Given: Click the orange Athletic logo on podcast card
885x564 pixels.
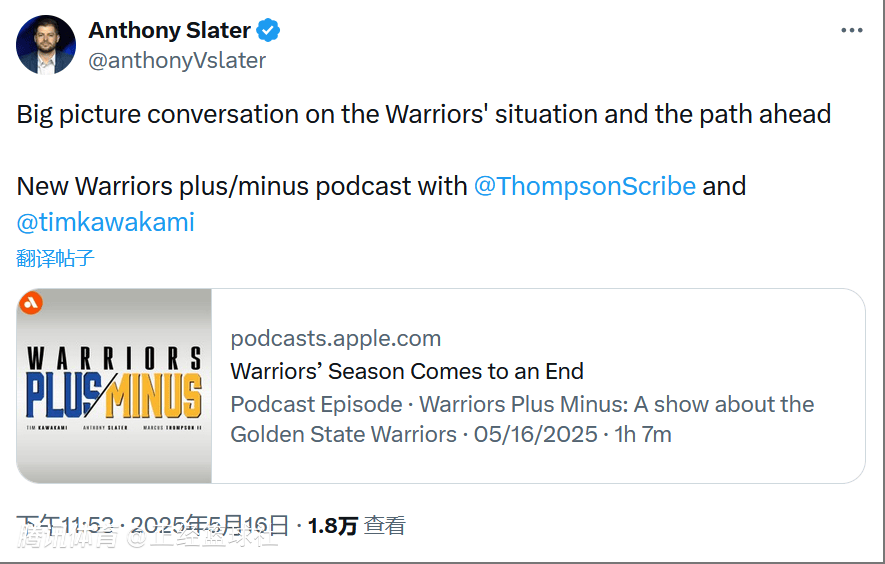Looking at the screenshot, I should point(31,303).
